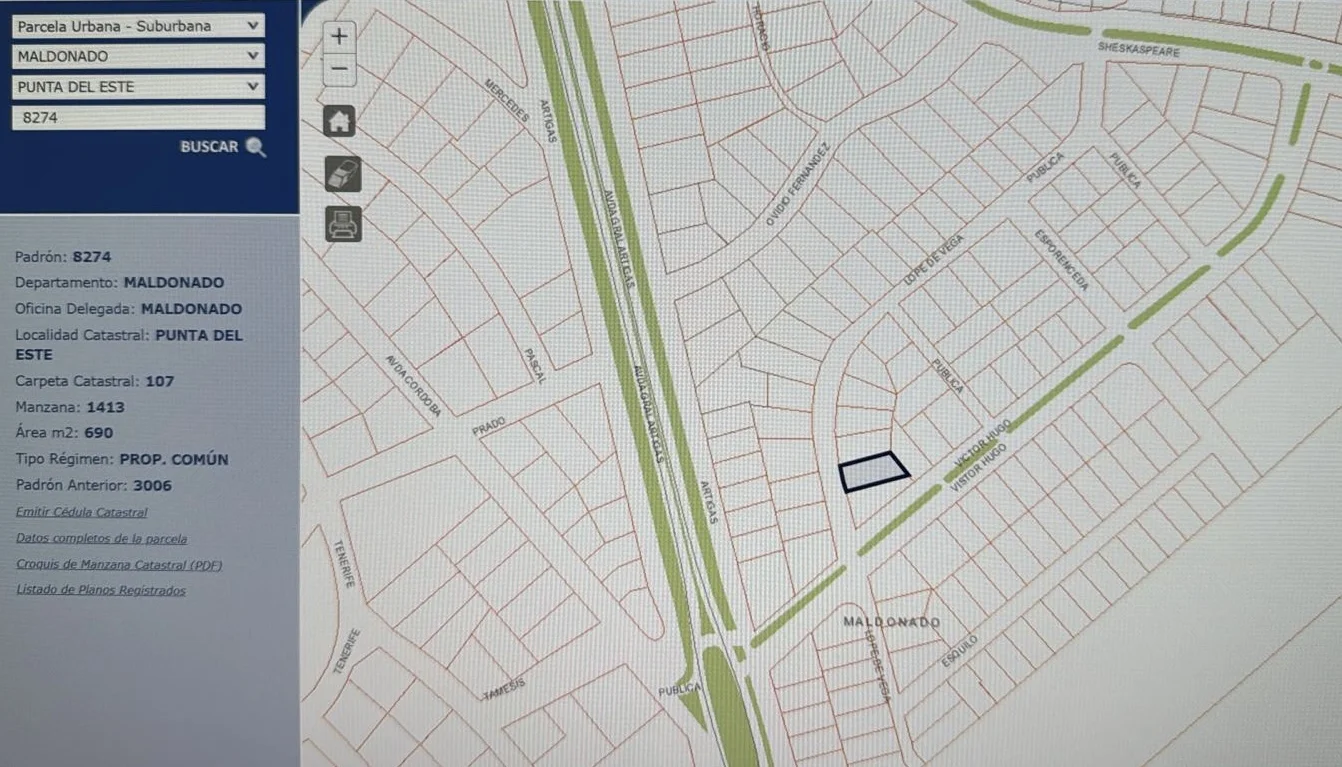Open Croquis de Manzana Catastral (PDF) link
Viewport: 1342px width, 767px height.
118,564
